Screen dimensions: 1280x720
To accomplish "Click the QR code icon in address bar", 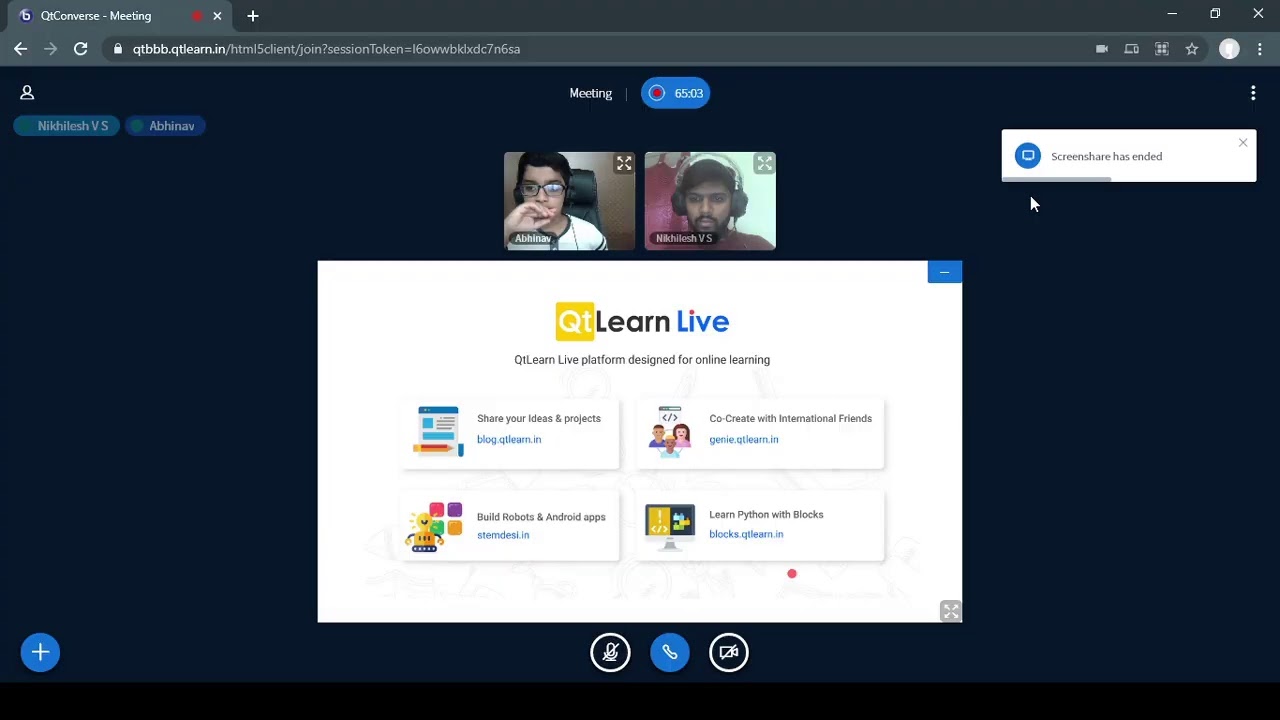I will (x=1162, y=49).
